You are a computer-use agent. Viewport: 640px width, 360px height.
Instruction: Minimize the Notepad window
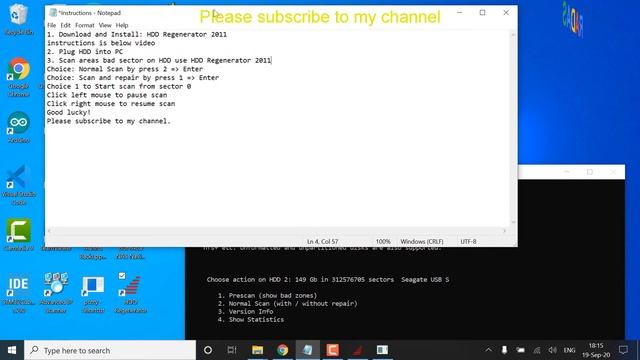(460, 13)
